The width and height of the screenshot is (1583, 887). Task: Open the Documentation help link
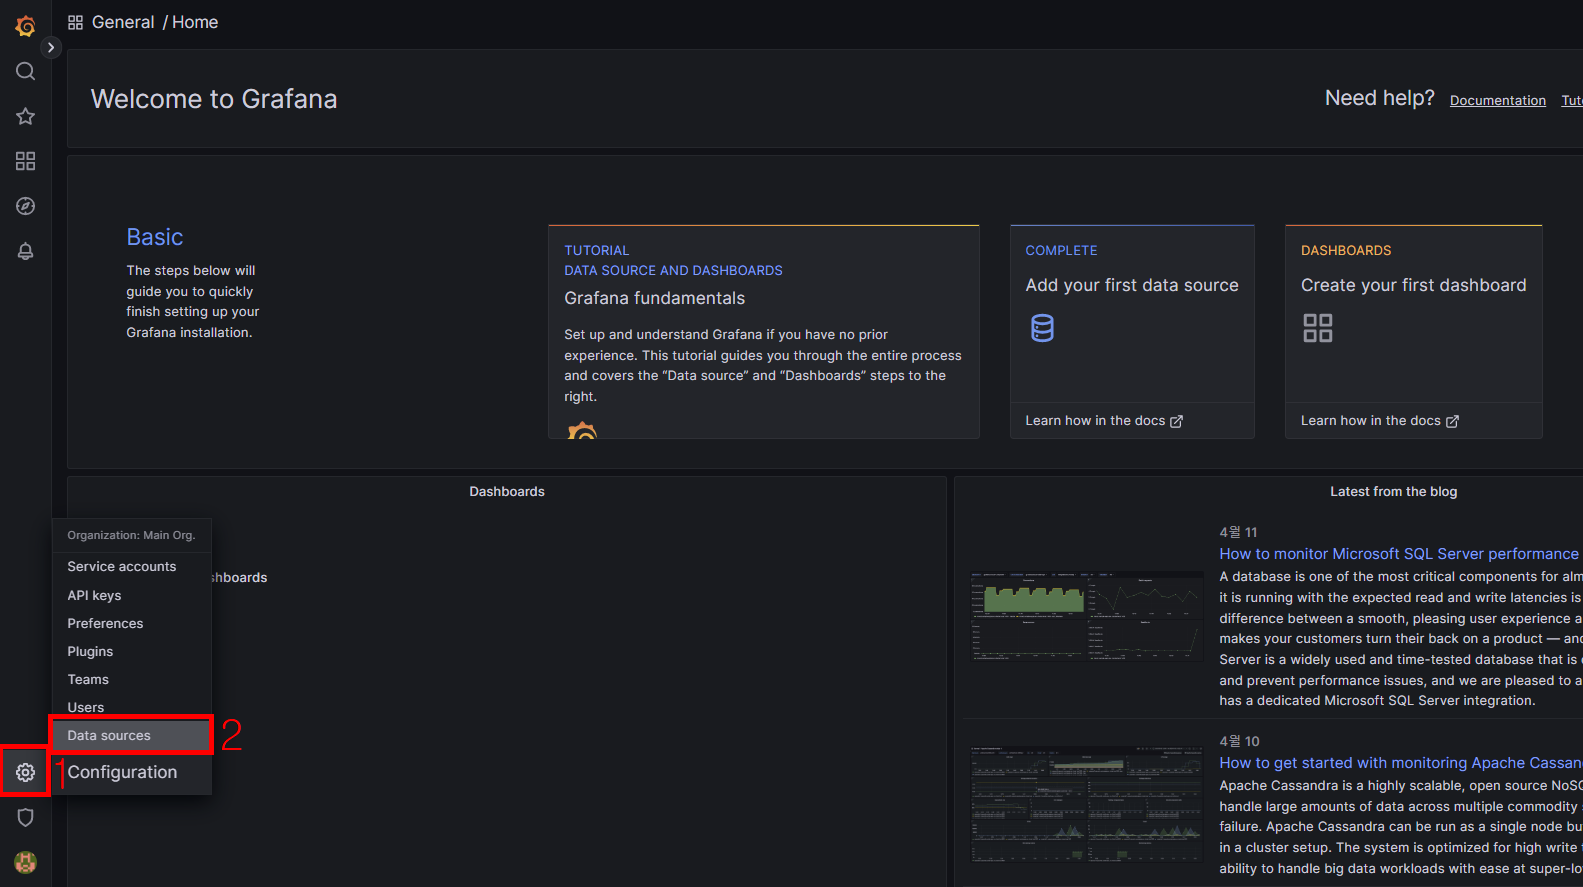coord(1498,100)
